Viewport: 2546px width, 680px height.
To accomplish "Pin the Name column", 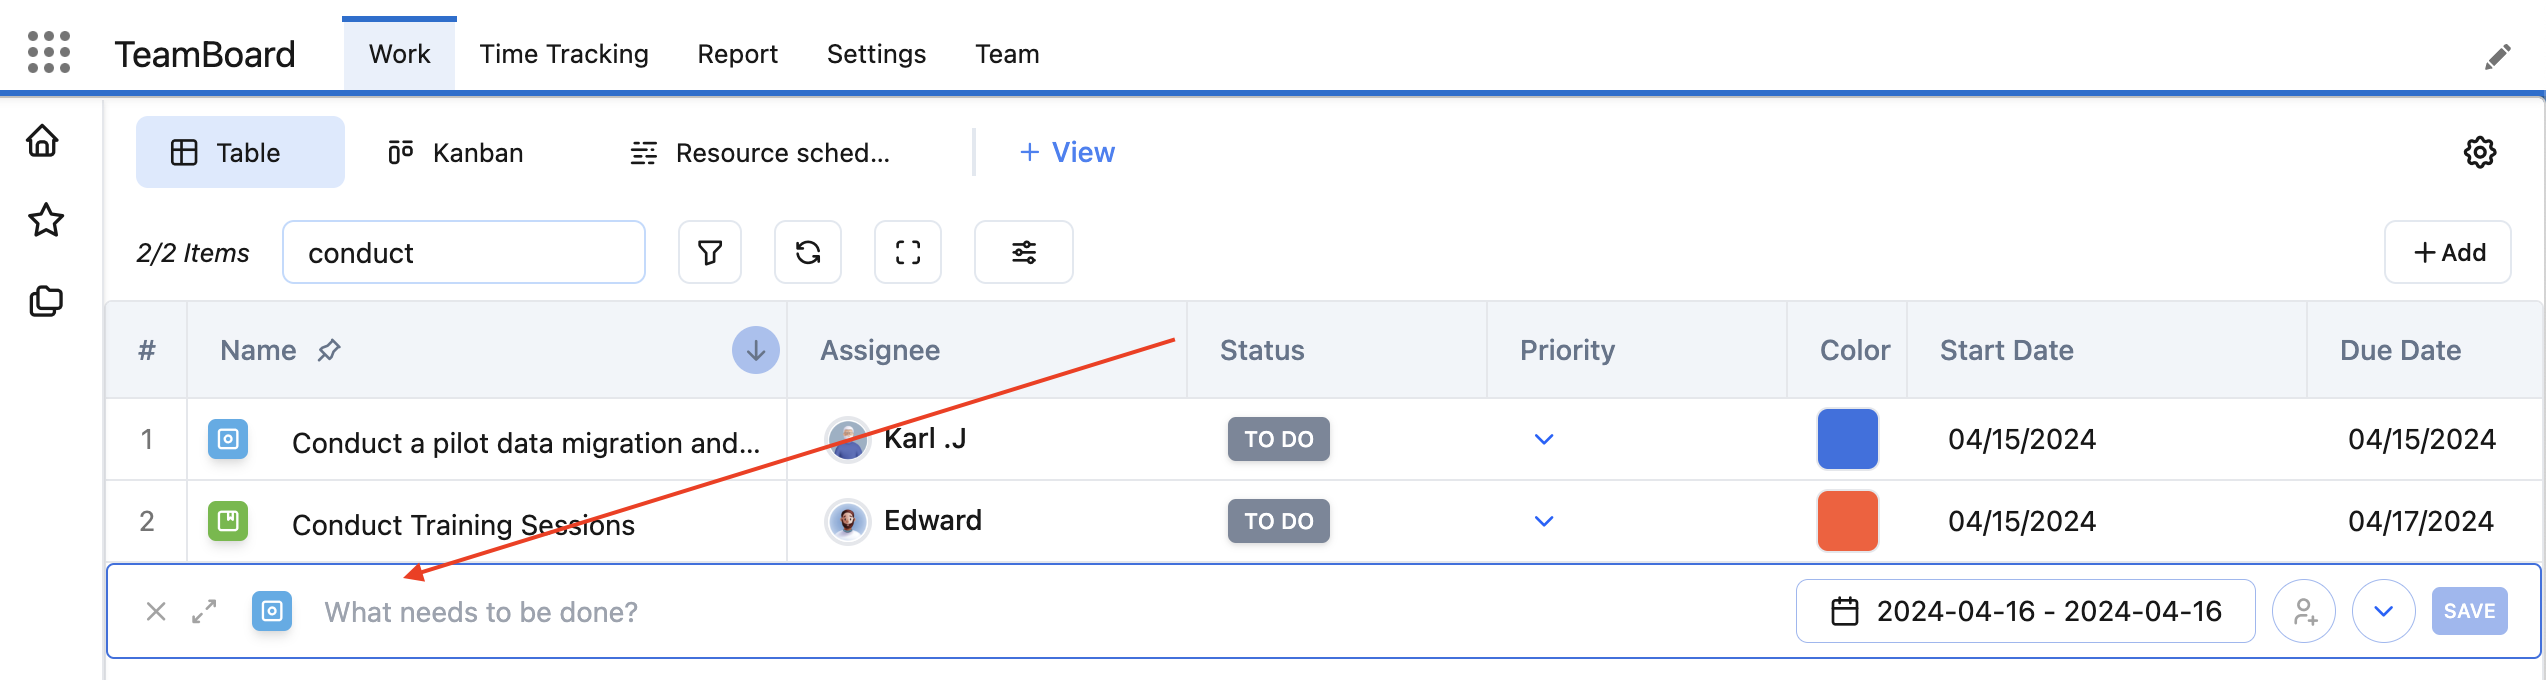I will (329, 351).
